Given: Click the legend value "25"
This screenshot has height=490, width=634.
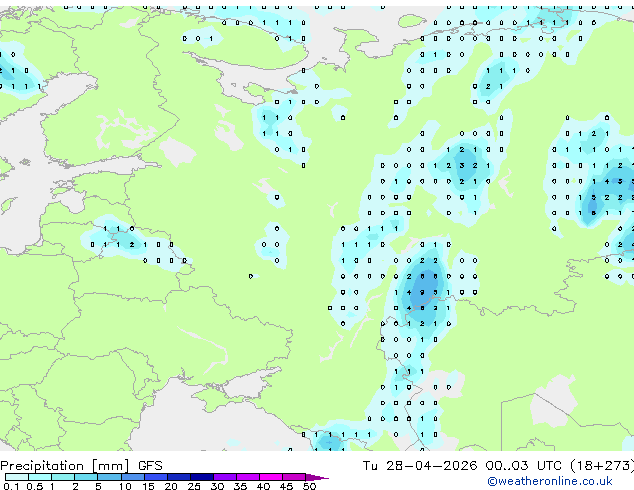Looking at the screenshot, I should pyautogui.click(x=194, y=486).
